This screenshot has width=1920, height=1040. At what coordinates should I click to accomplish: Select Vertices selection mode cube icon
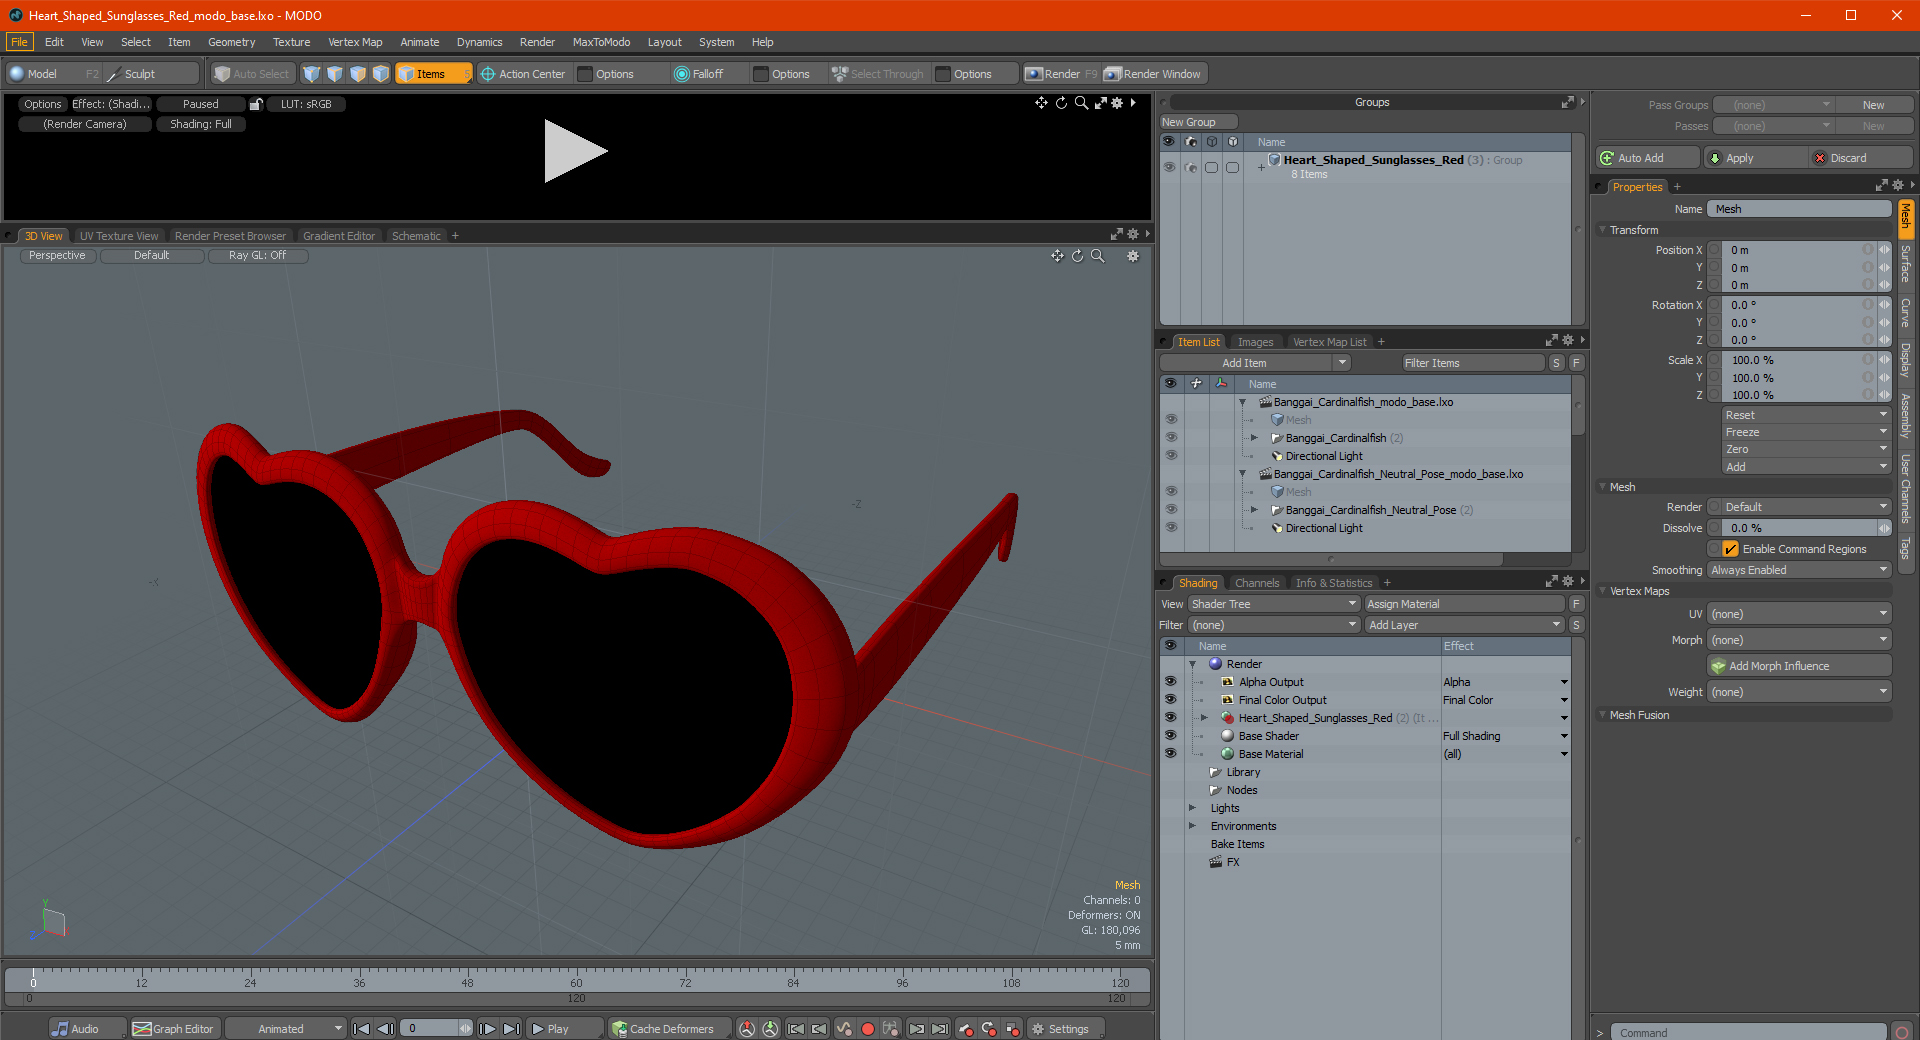tap(312, 74)
